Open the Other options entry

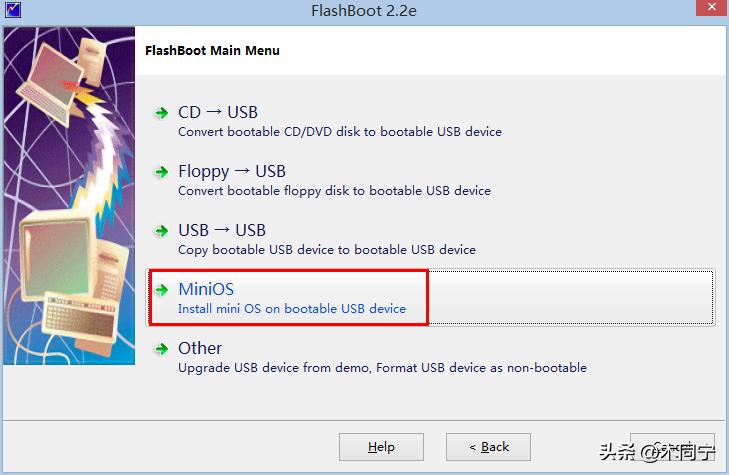click(x=200, y=348)
